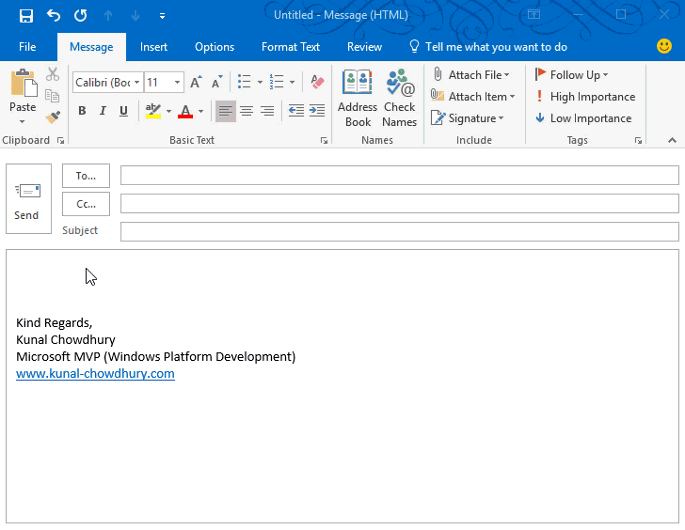Click in the Cc recipients field
This screenshot has width=685, height=530.
pos(399,203)
